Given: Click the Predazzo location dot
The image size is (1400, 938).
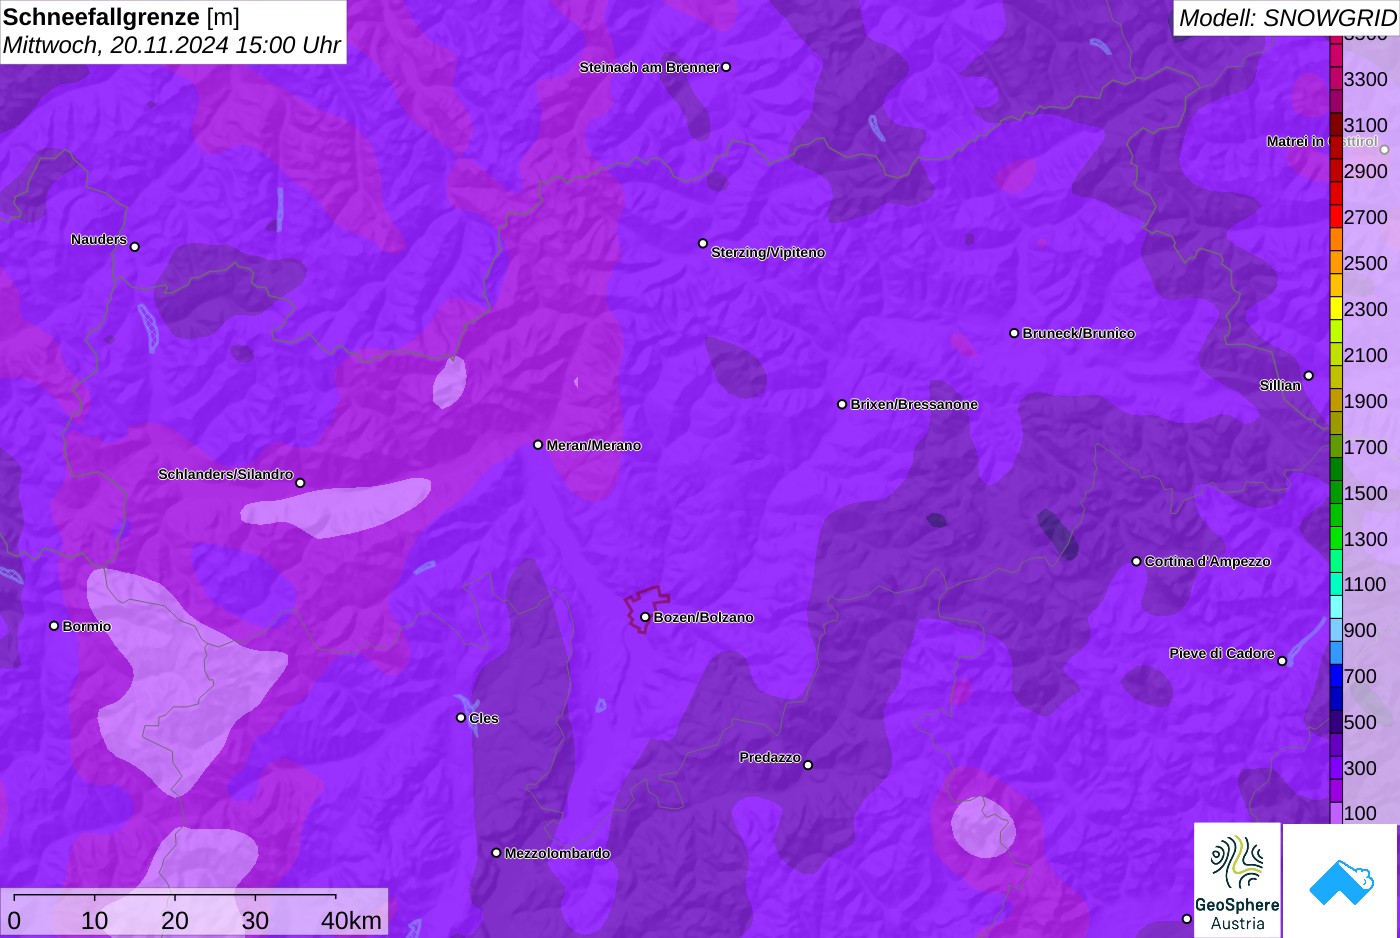Looking at the screenshot, I should [808, 765].
